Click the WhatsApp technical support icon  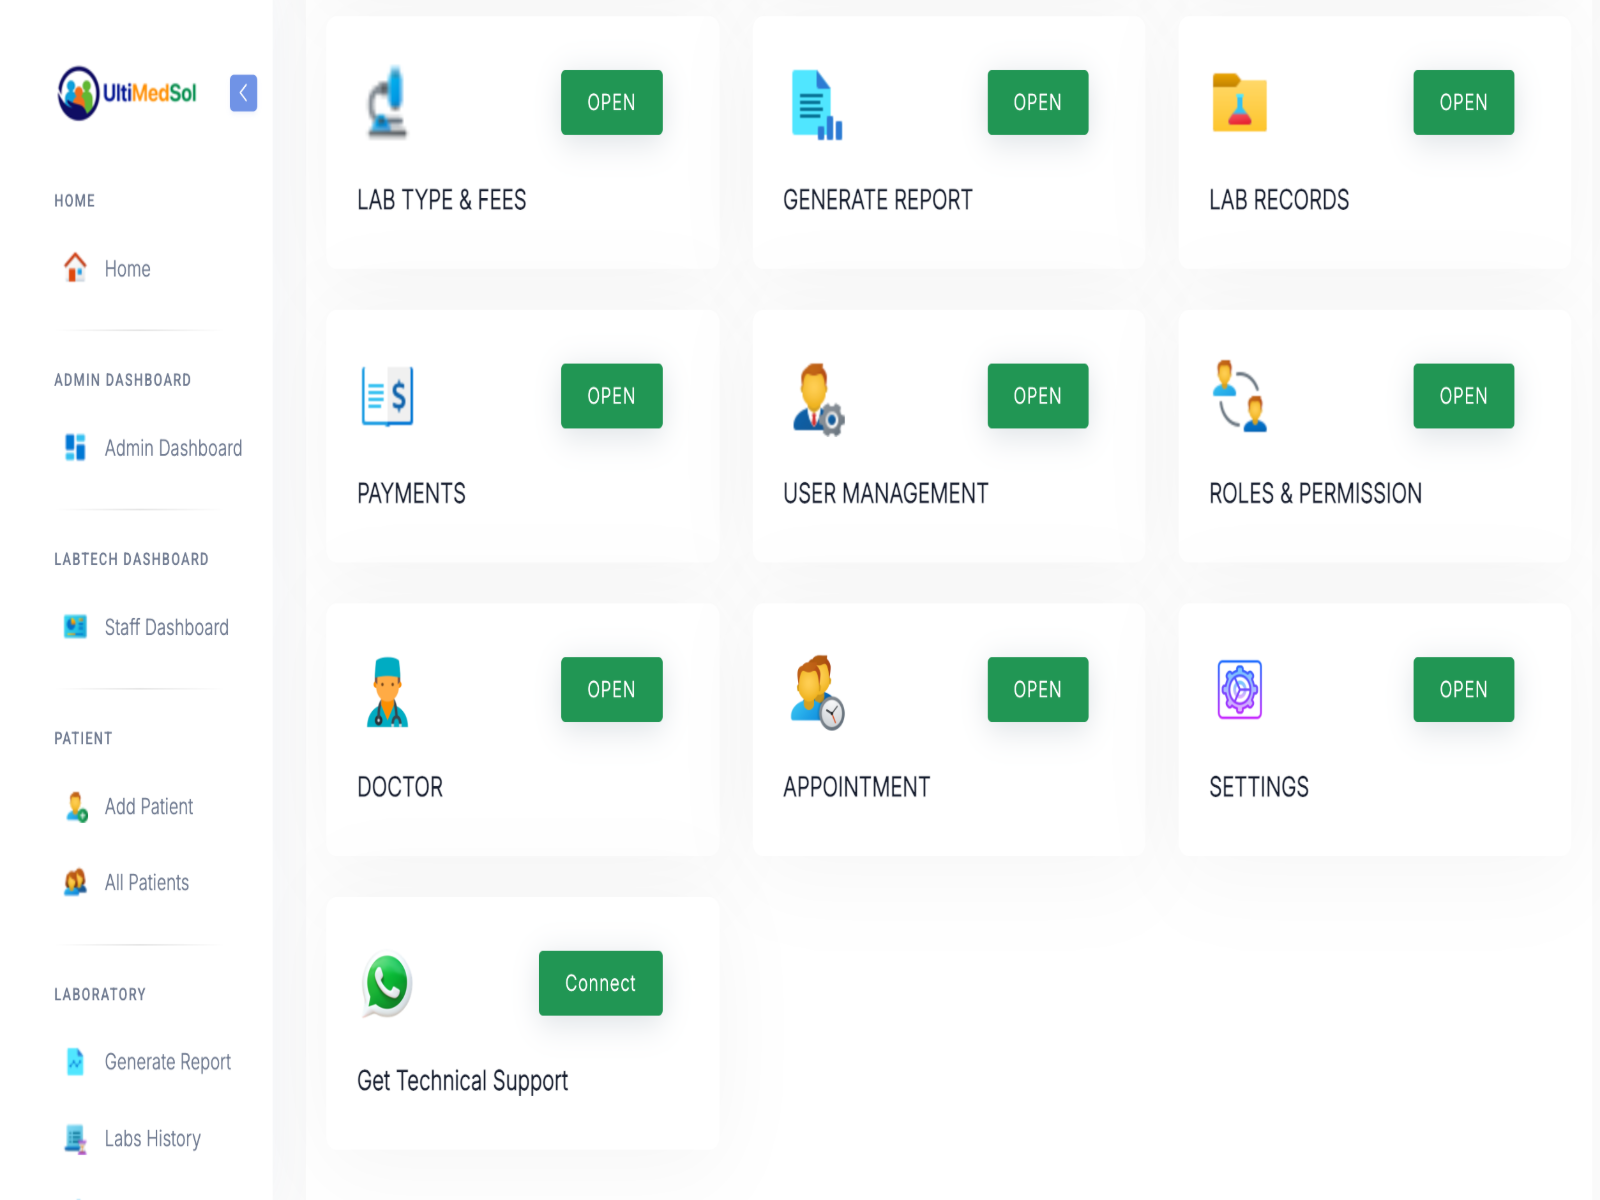387,984
